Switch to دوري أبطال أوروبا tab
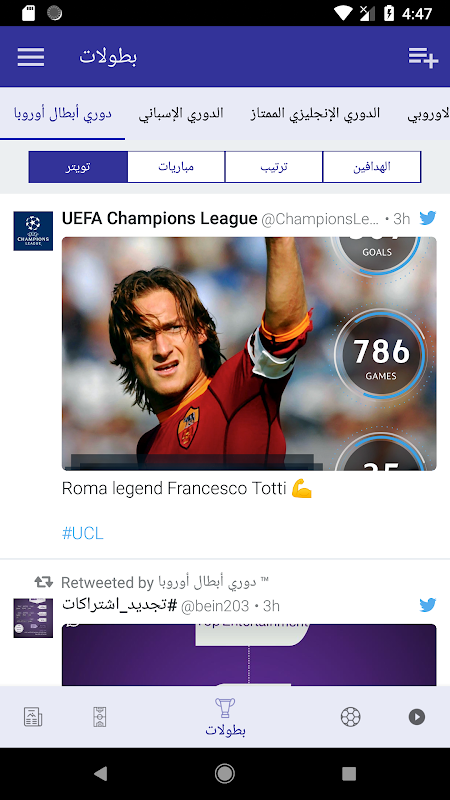Image resolution: width=450 pixels, height=800 pixels. [62, 113]
